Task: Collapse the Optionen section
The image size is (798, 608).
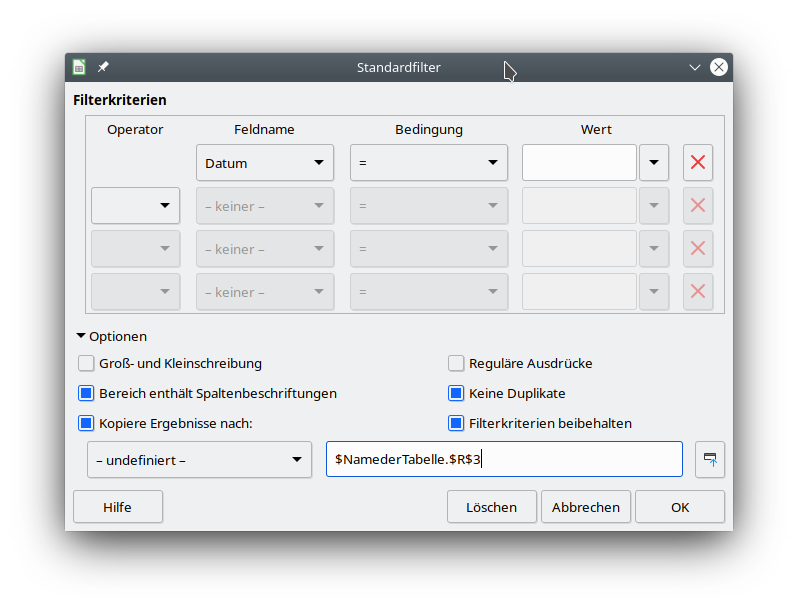Action: (82, 336)
